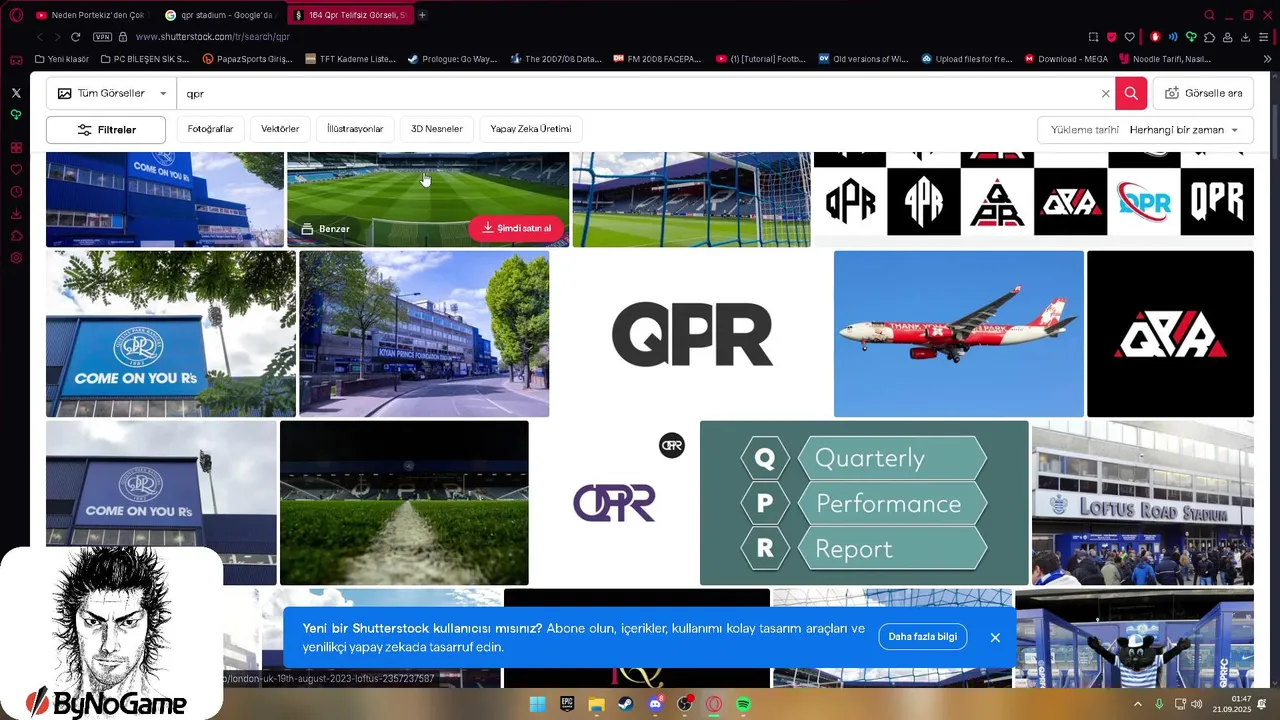Open the red and white QPA triangle logo on black
Viewport: 1280px width, 720px height.
click(x=1170, y=333)
